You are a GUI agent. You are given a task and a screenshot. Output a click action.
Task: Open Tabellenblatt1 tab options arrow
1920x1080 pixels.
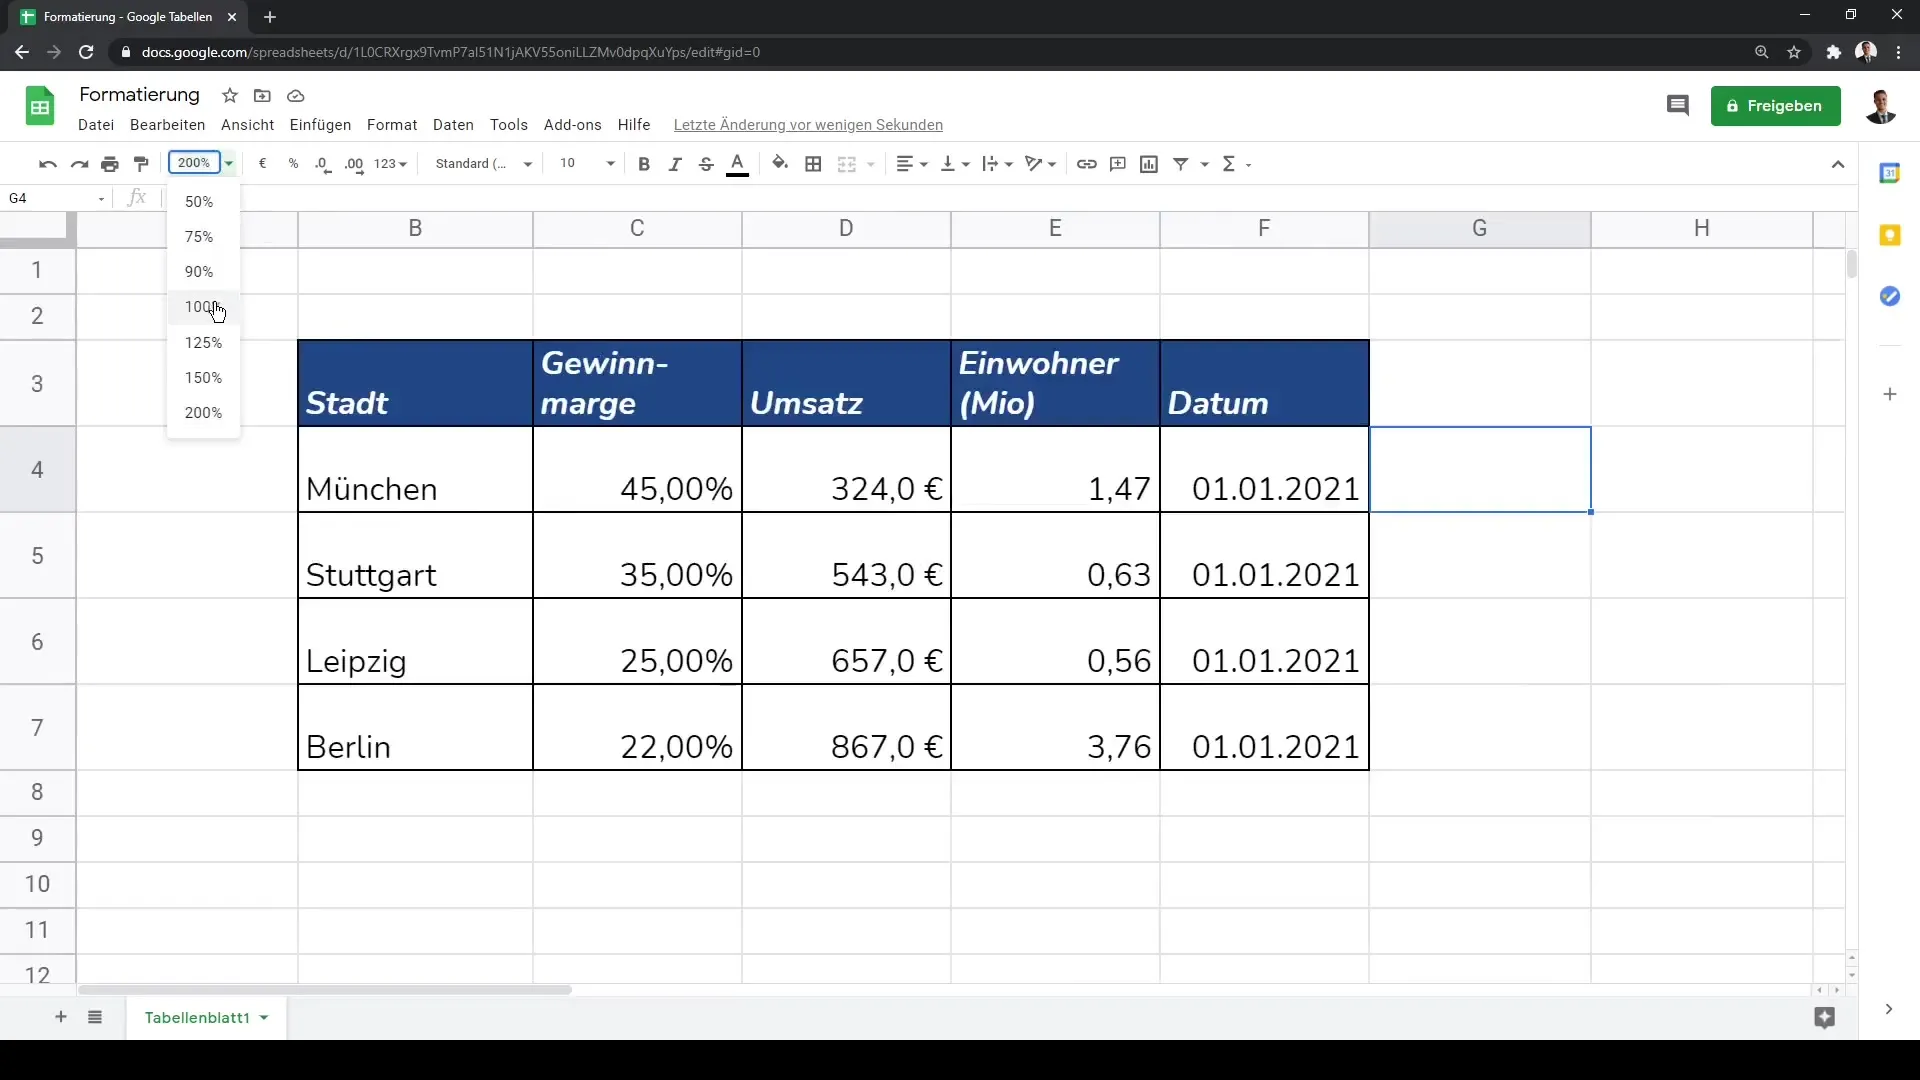pos(264,1018)
